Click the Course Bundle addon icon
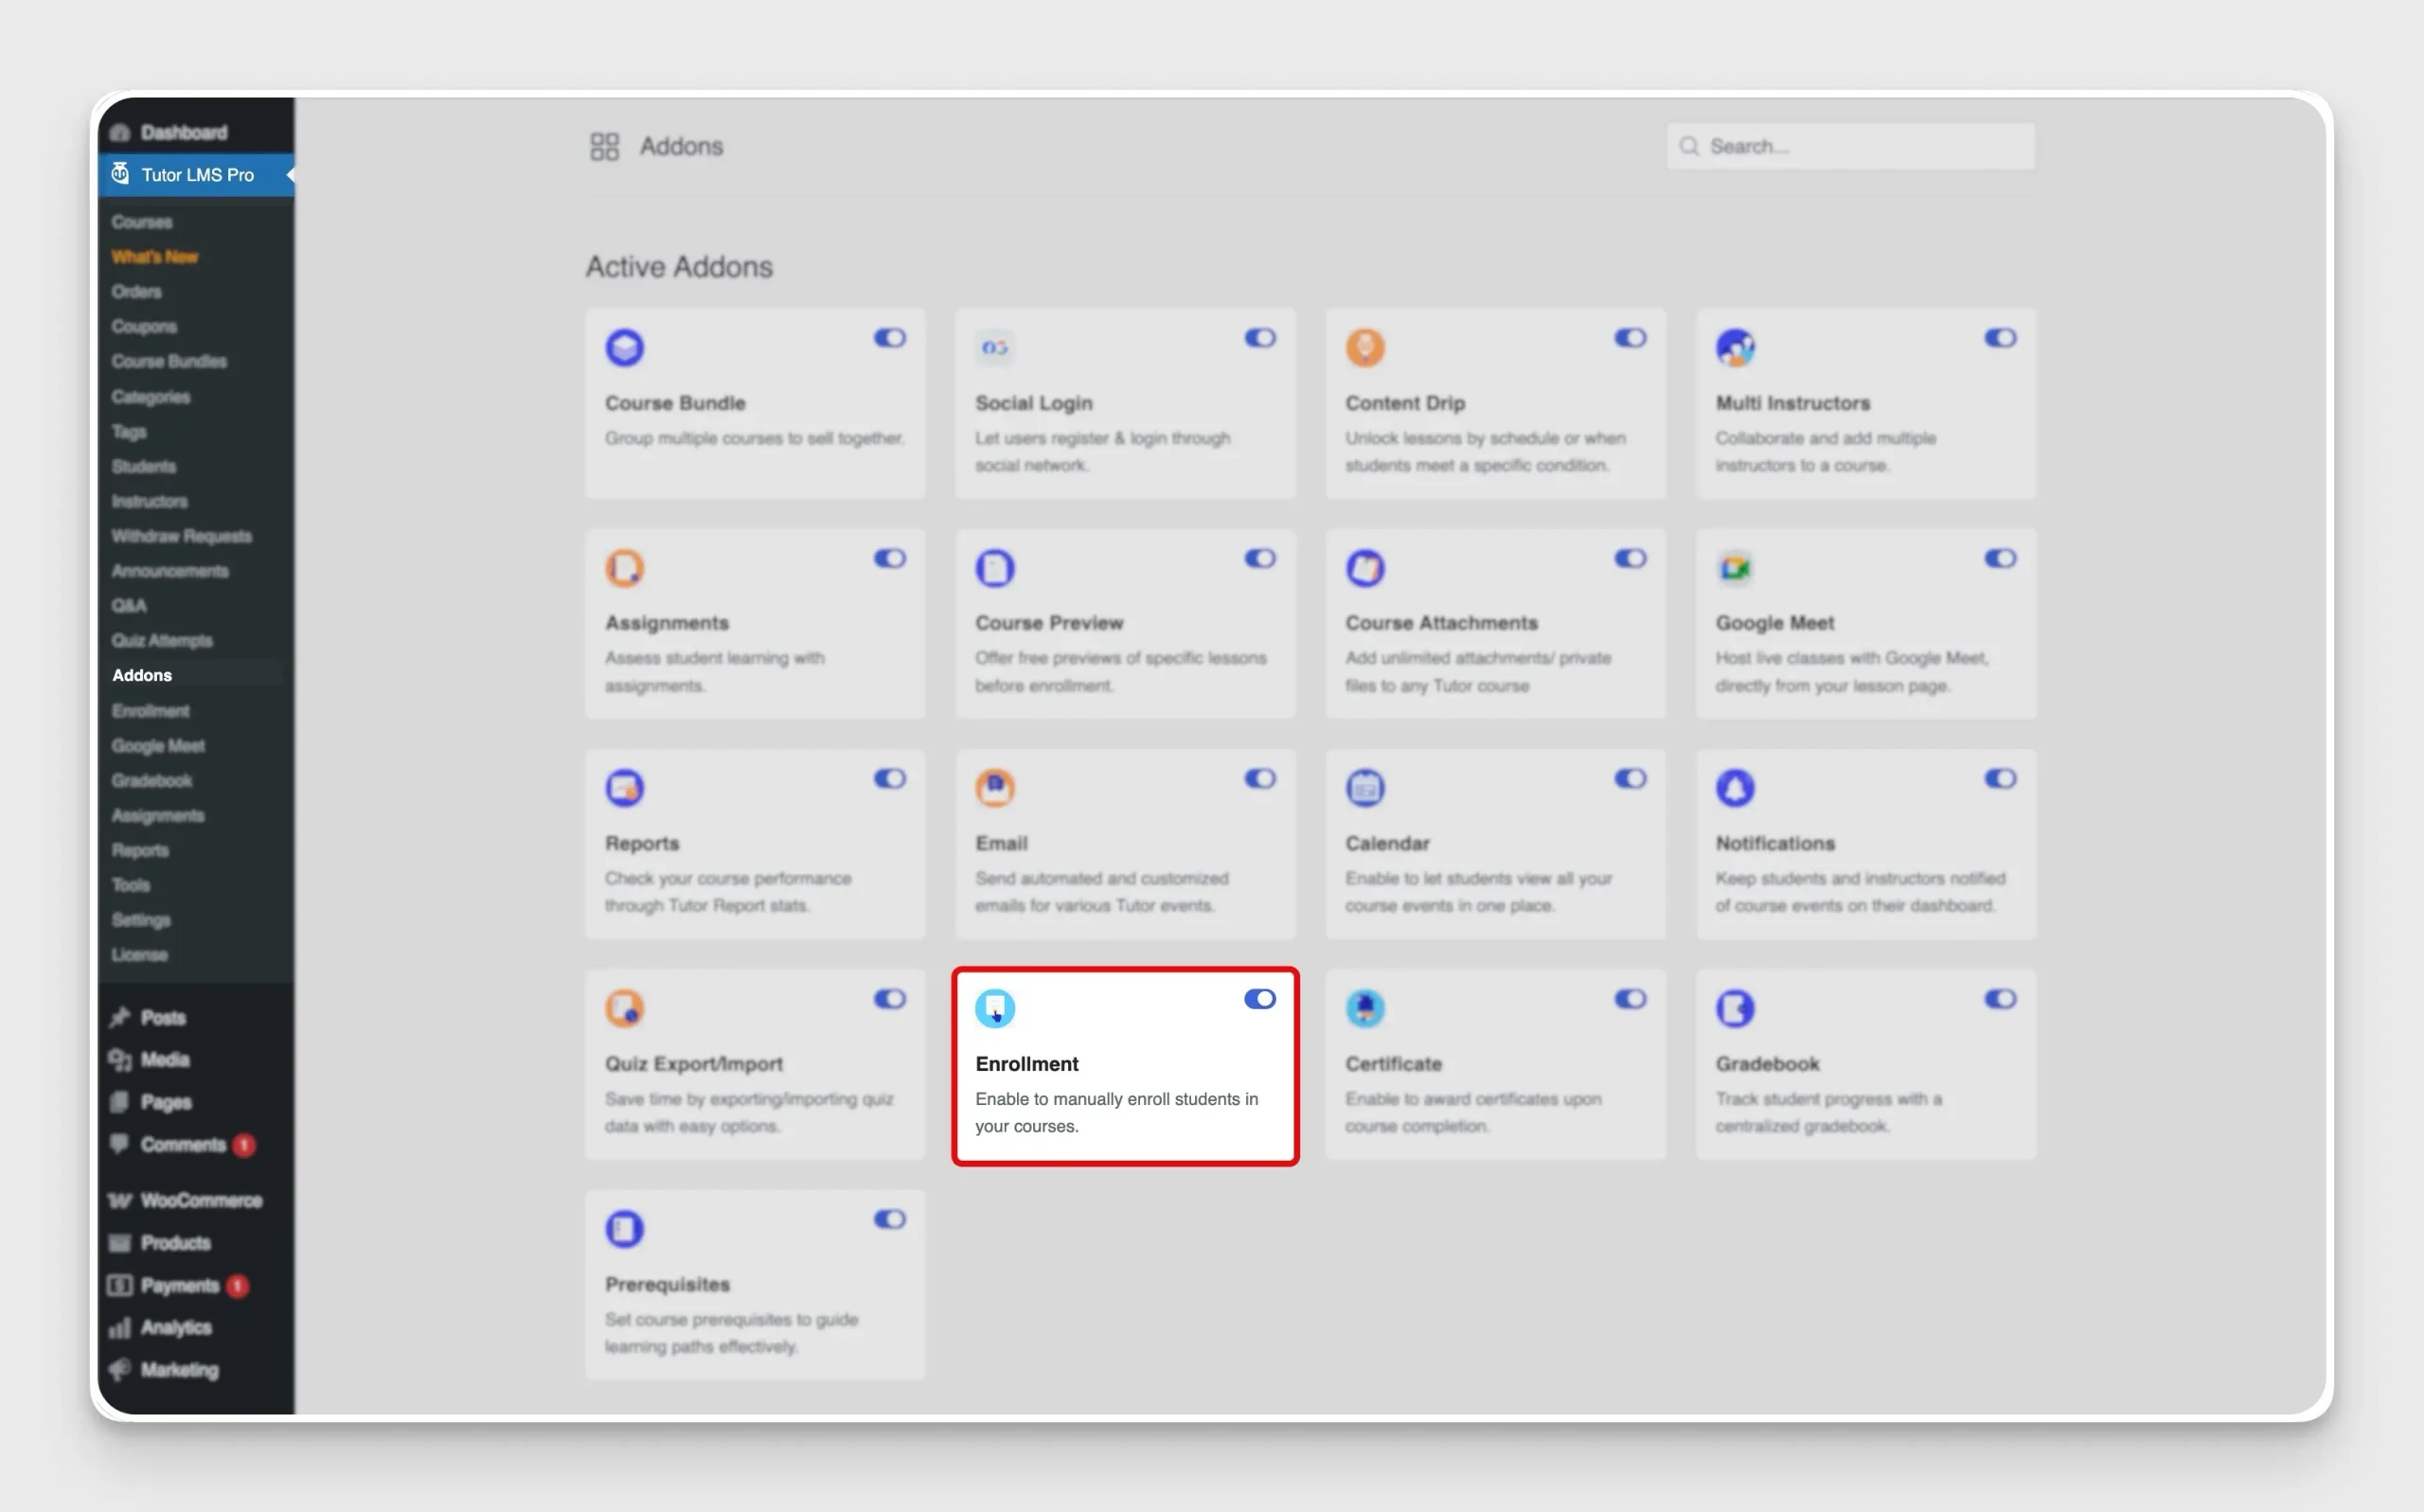This screenshot has width=2424, height=1512. click(624, 348)
